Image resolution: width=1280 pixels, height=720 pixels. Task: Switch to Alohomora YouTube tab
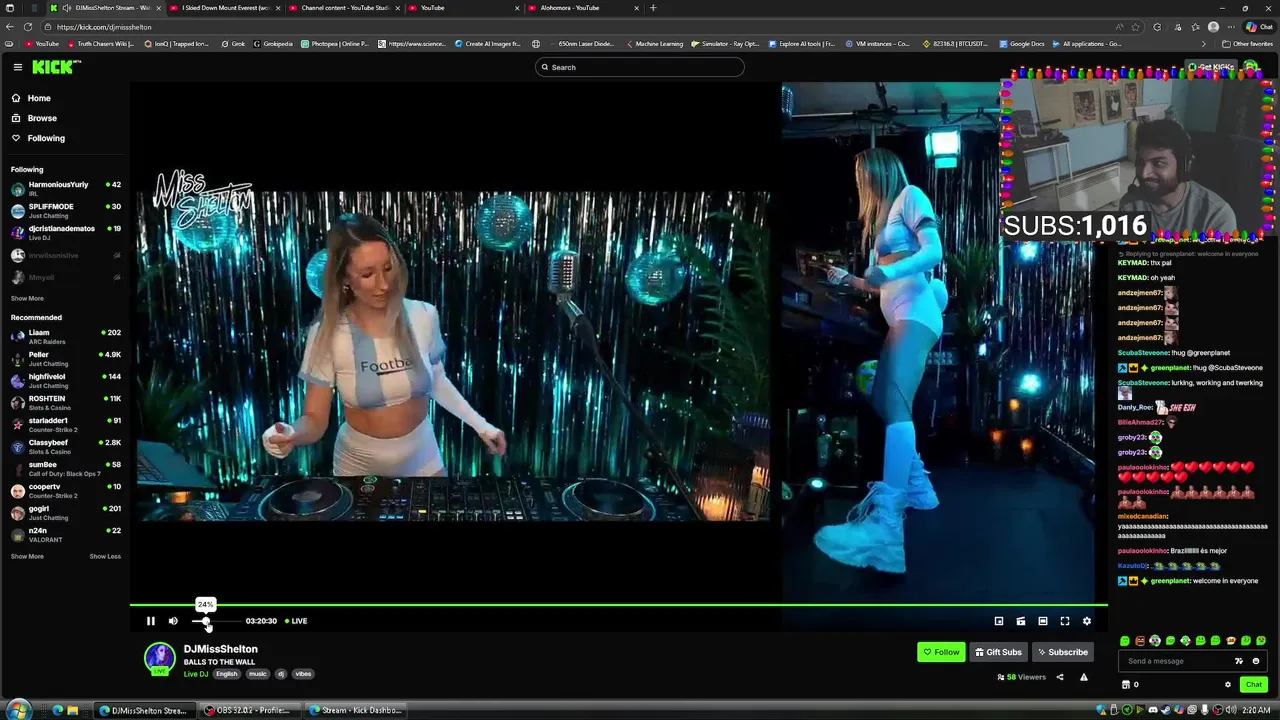click(x=581, y=8)
